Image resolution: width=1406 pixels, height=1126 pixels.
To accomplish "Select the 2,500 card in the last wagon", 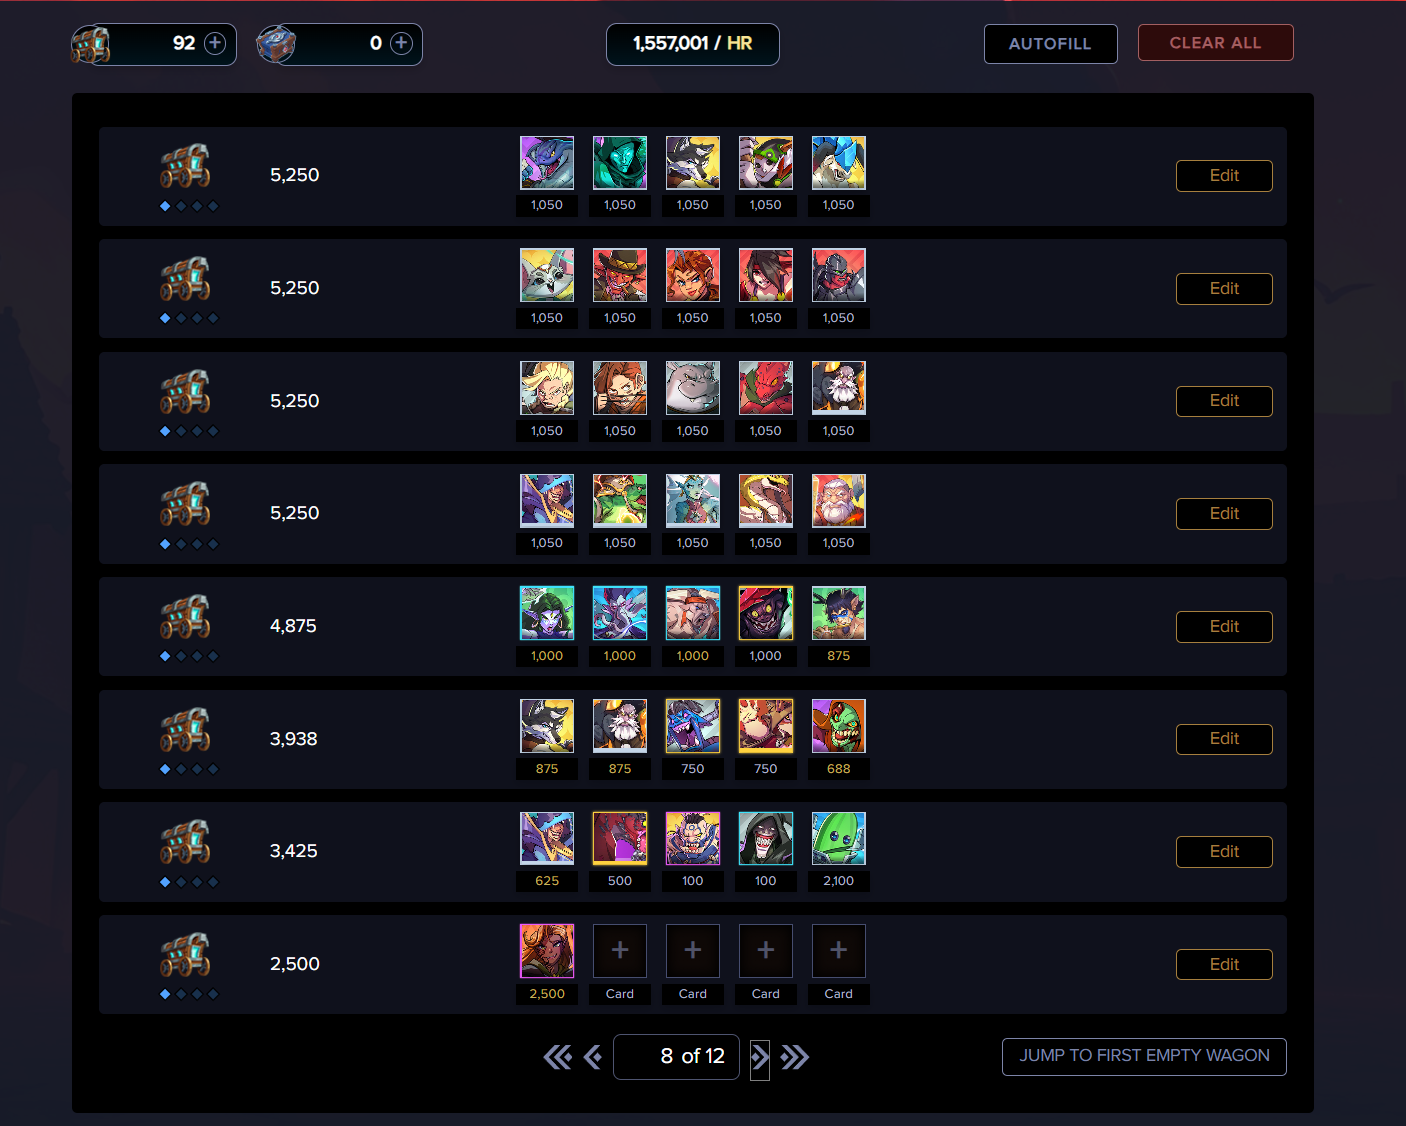I will [x=547, y=951].
